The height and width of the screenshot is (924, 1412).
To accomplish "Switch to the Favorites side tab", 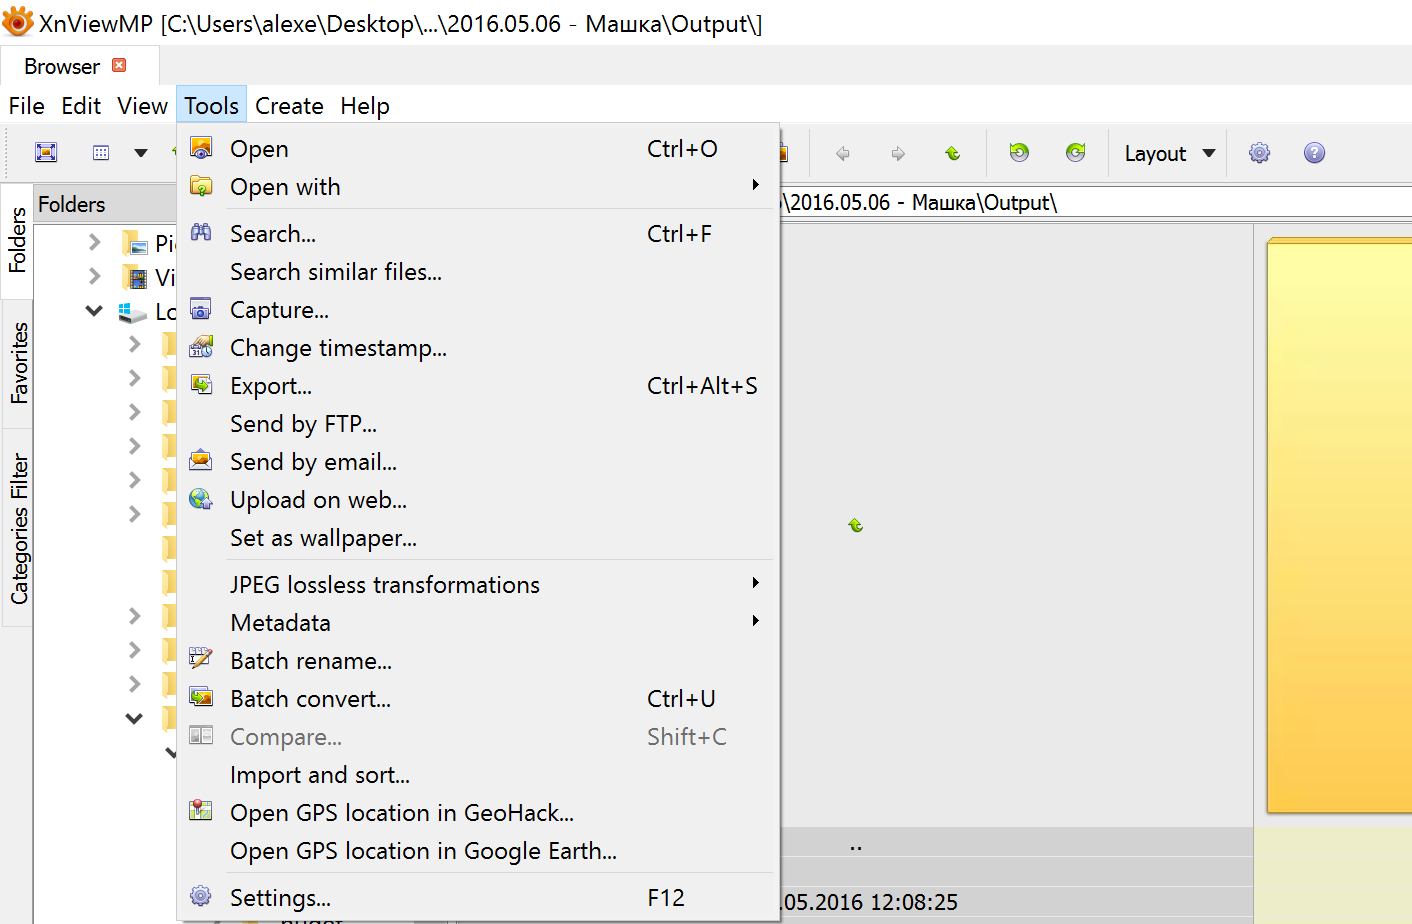I will click(18, 363).
